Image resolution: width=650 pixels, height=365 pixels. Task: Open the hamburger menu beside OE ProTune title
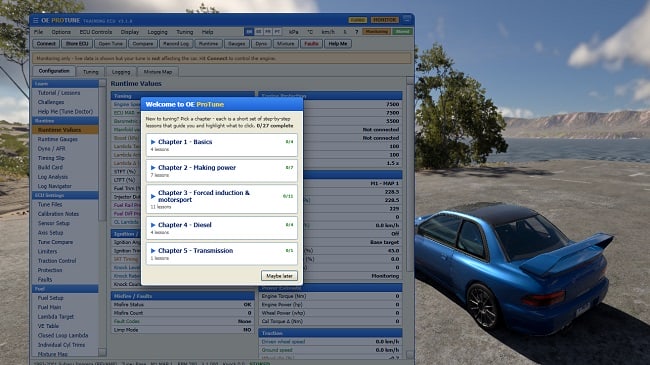(36, 20)
